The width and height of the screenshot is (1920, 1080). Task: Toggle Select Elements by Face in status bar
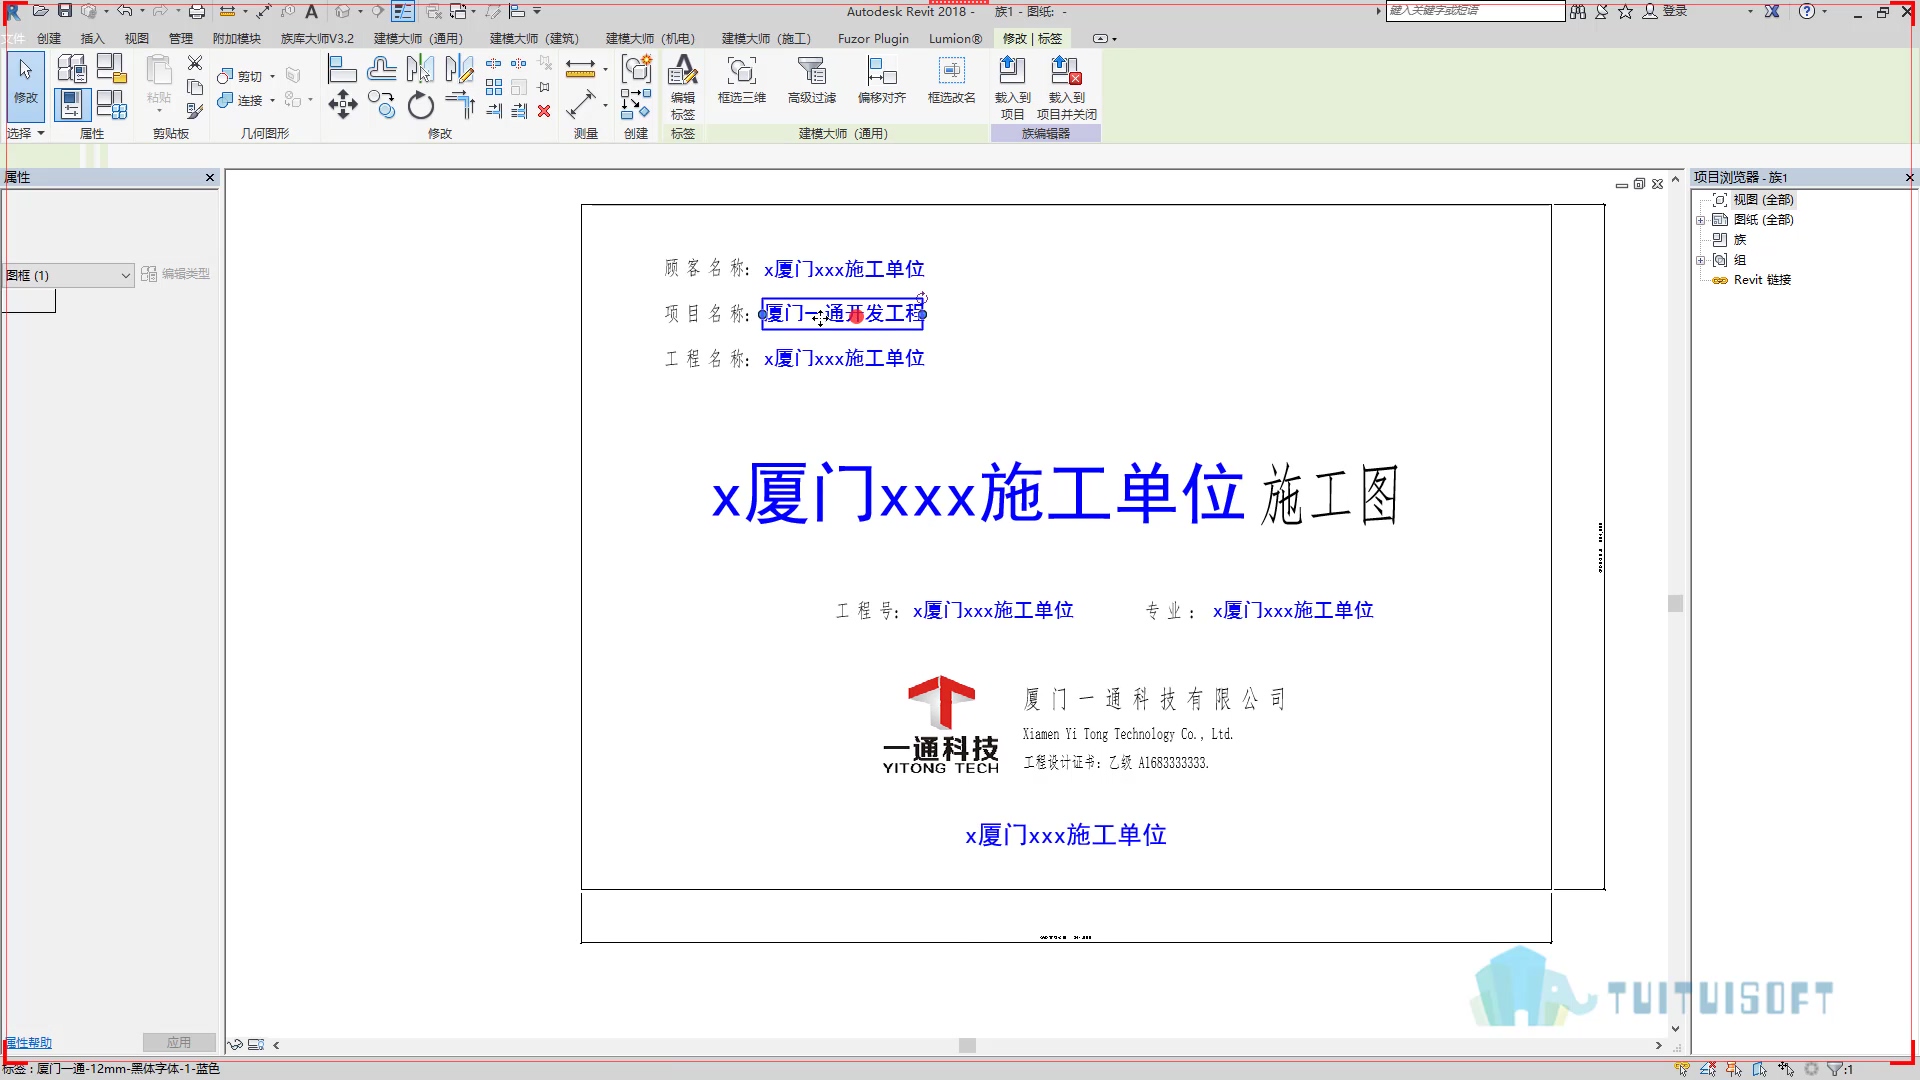[x=1760, y=1069]
